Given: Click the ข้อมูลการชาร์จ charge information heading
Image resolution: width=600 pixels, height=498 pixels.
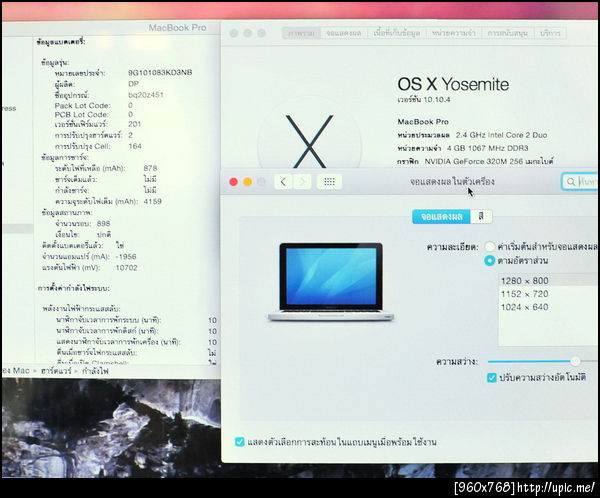Looking at the screenshot, I should pos(65,157).
